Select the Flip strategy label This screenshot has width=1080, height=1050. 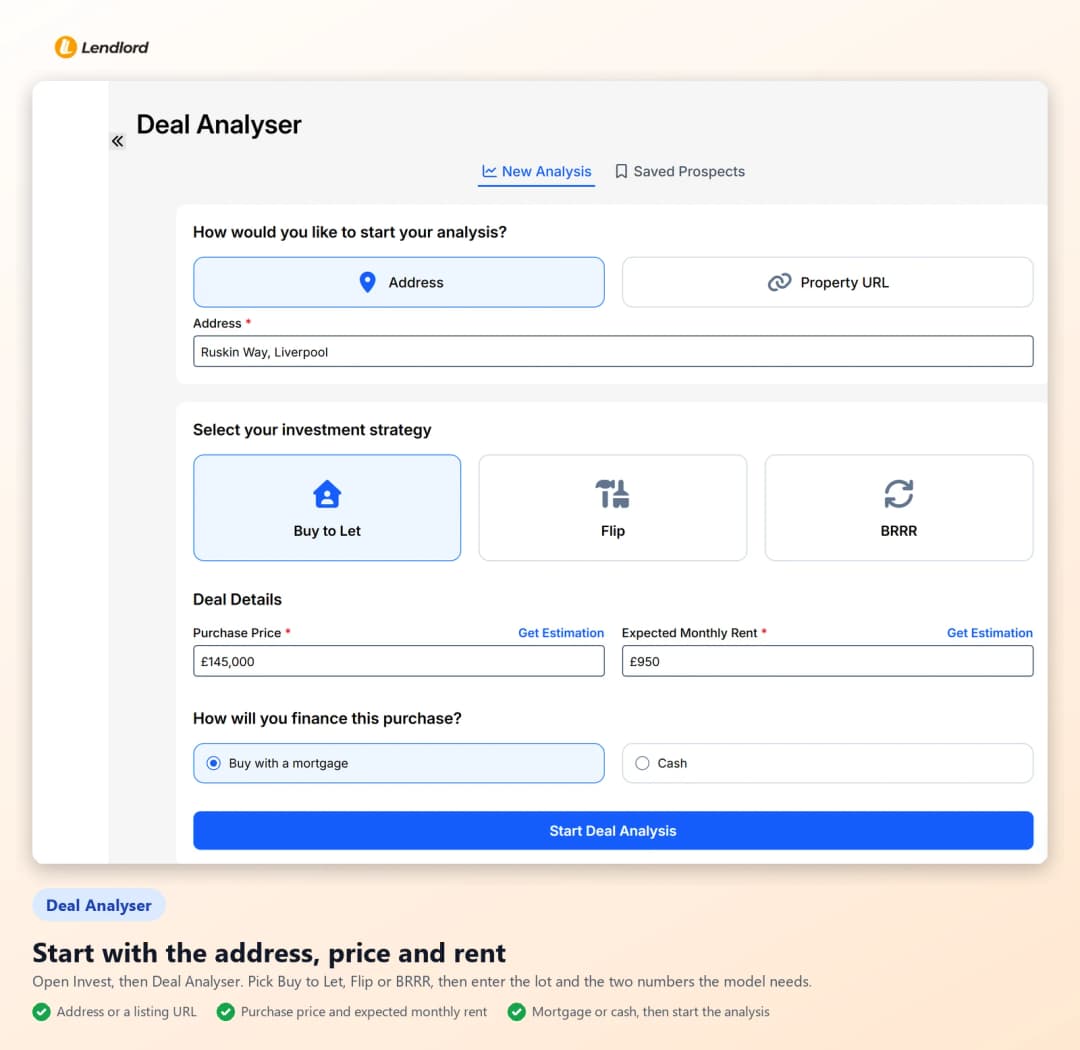tap(613, 531)
